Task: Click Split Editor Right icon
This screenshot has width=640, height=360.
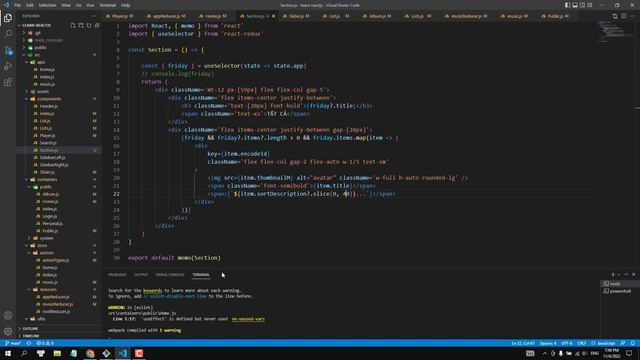Action: pos(624,16)
